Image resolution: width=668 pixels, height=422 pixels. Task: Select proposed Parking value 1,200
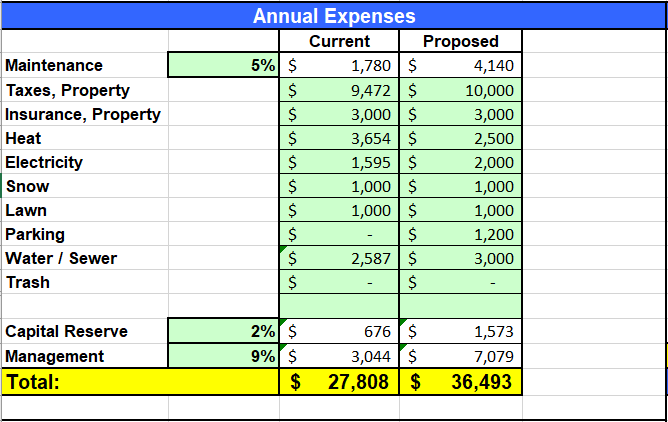(461, 234)
